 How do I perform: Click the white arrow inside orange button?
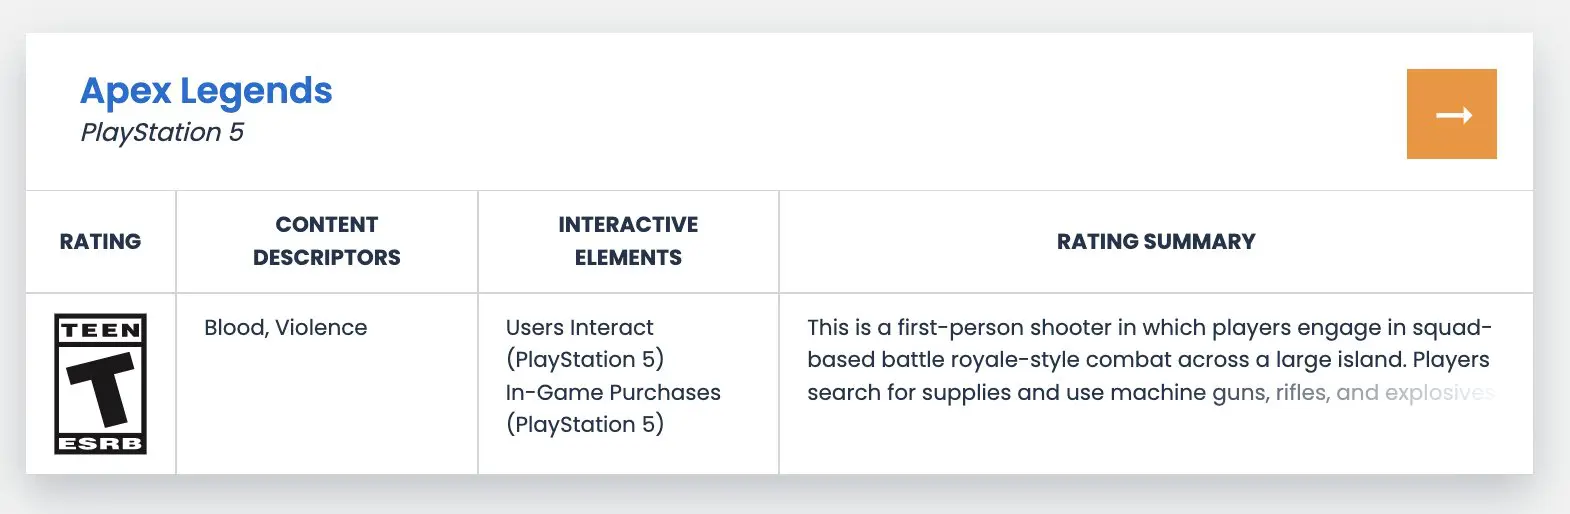pyautogui.click(x=1454, y=115)
